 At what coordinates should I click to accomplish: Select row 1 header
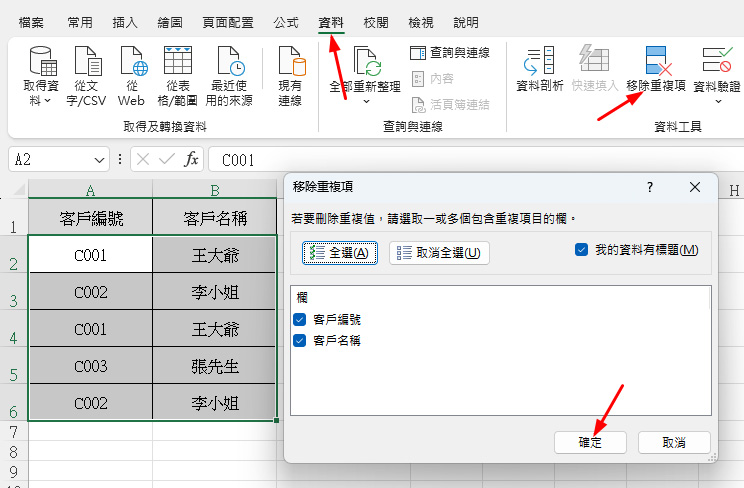14,216
